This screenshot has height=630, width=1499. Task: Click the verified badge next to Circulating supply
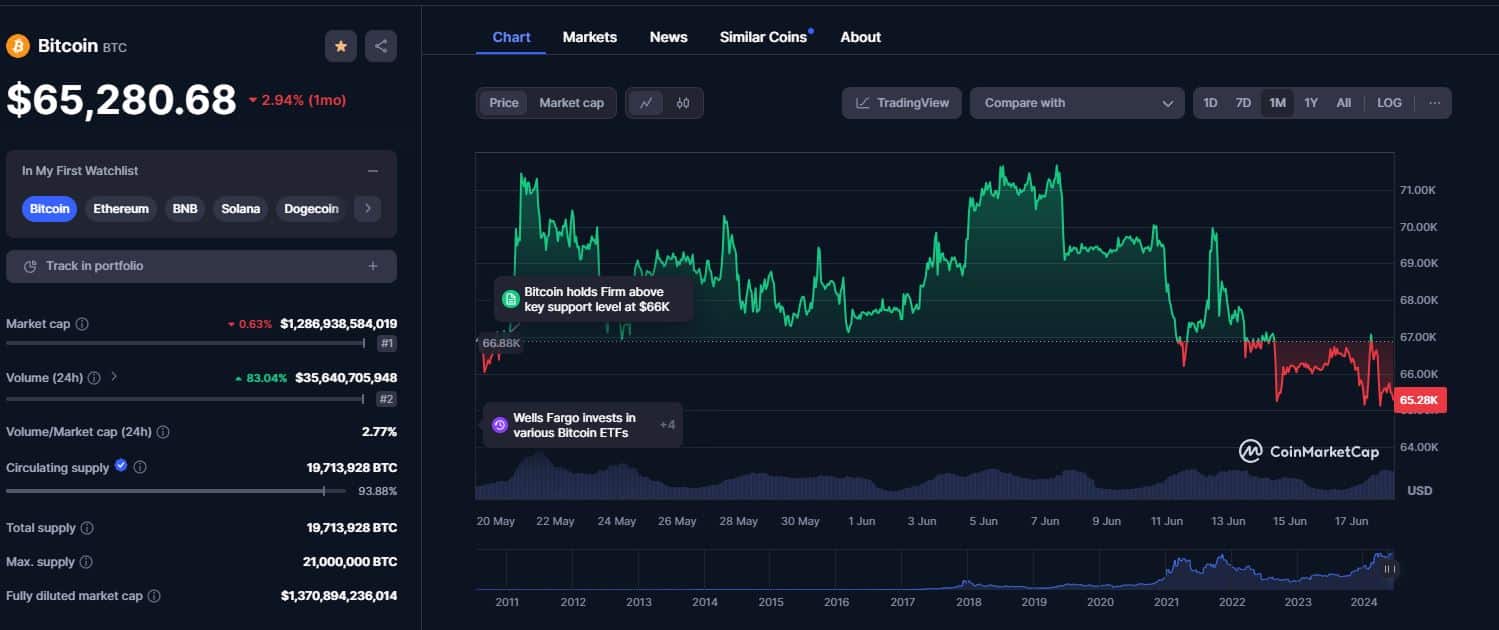tap(121, 465)
